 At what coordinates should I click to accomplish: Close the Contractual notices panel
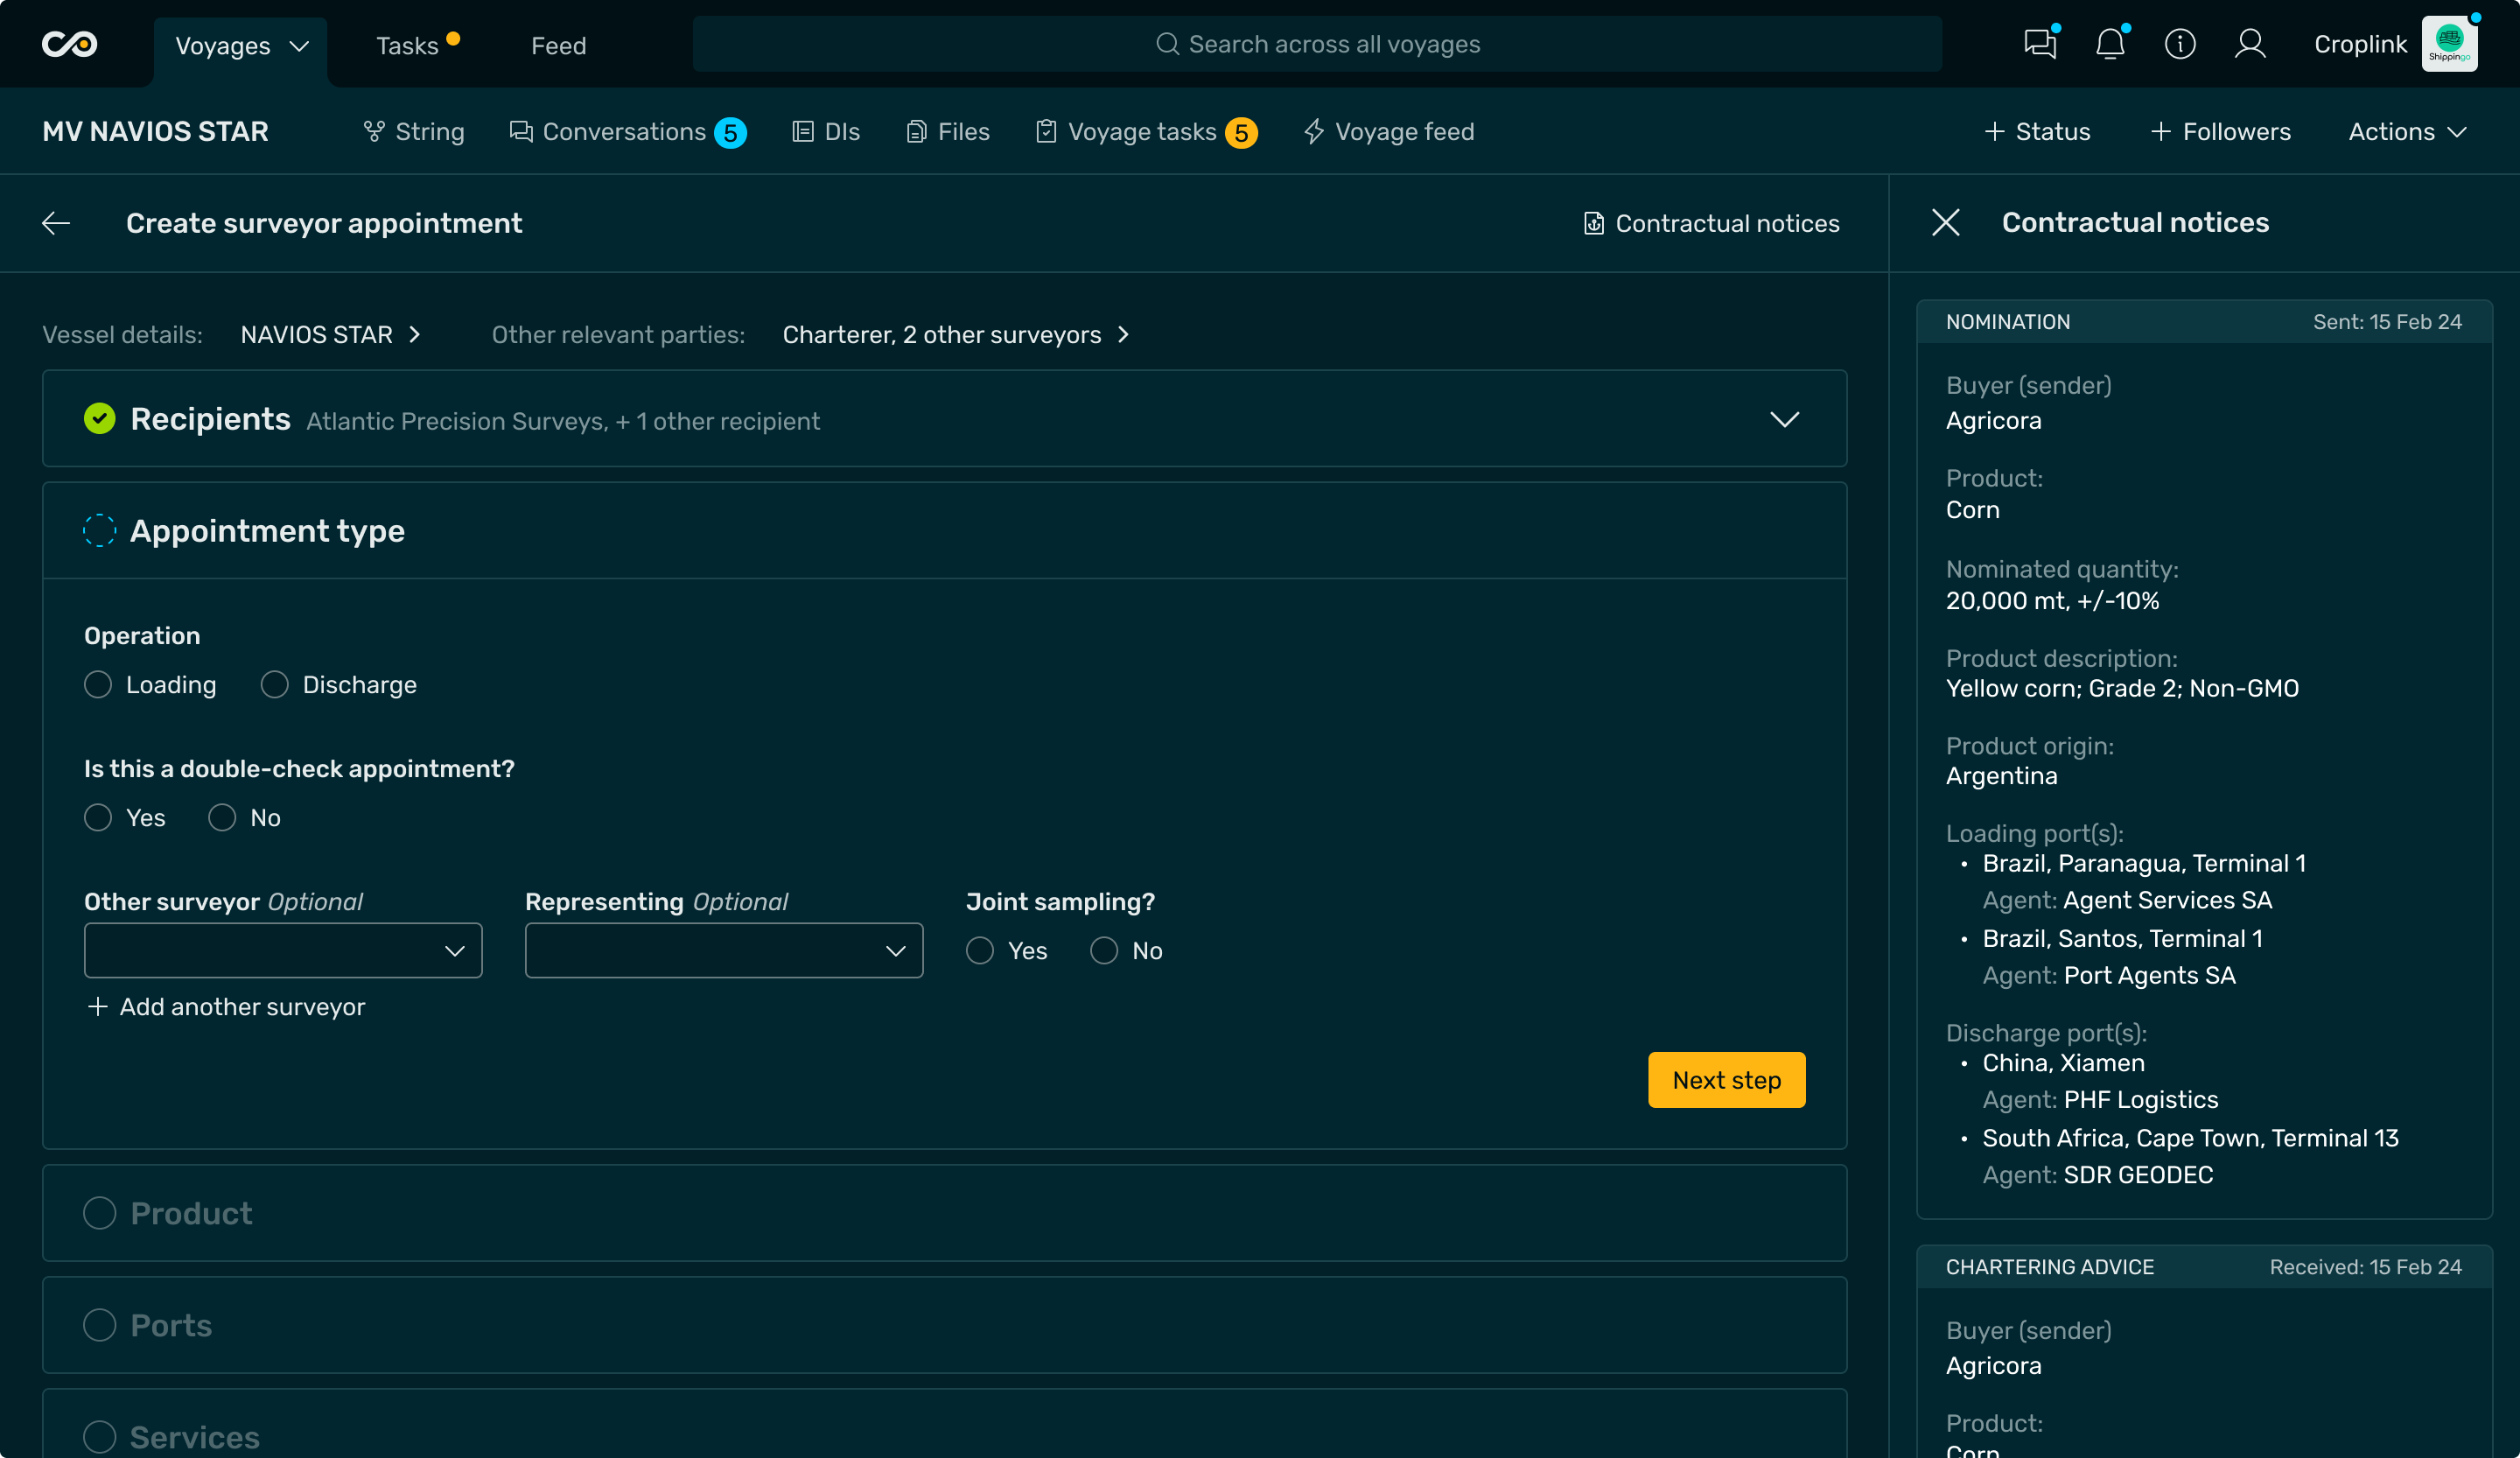(1945, 222)
